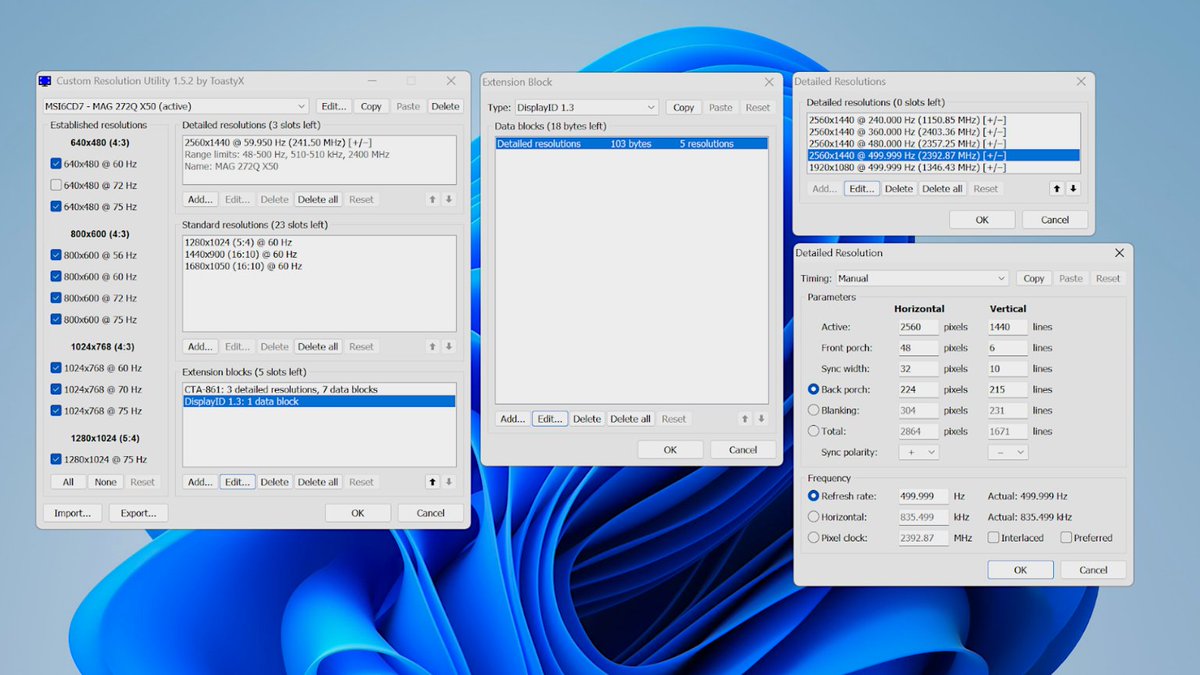
Task: Select Refresh rate frequency radio button
Action: click(813, 496)
